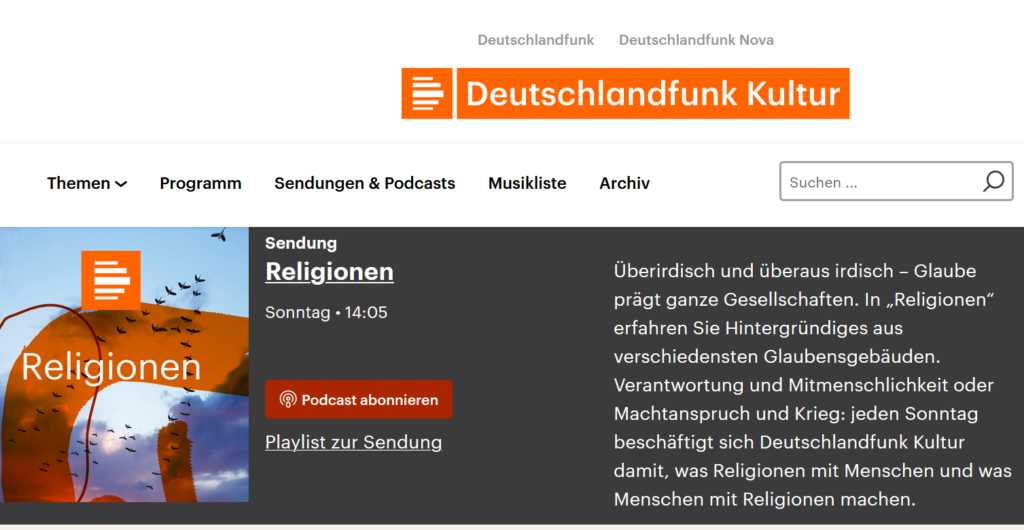
Task: Open the Religionen show title link
Action: click(329, 272)
